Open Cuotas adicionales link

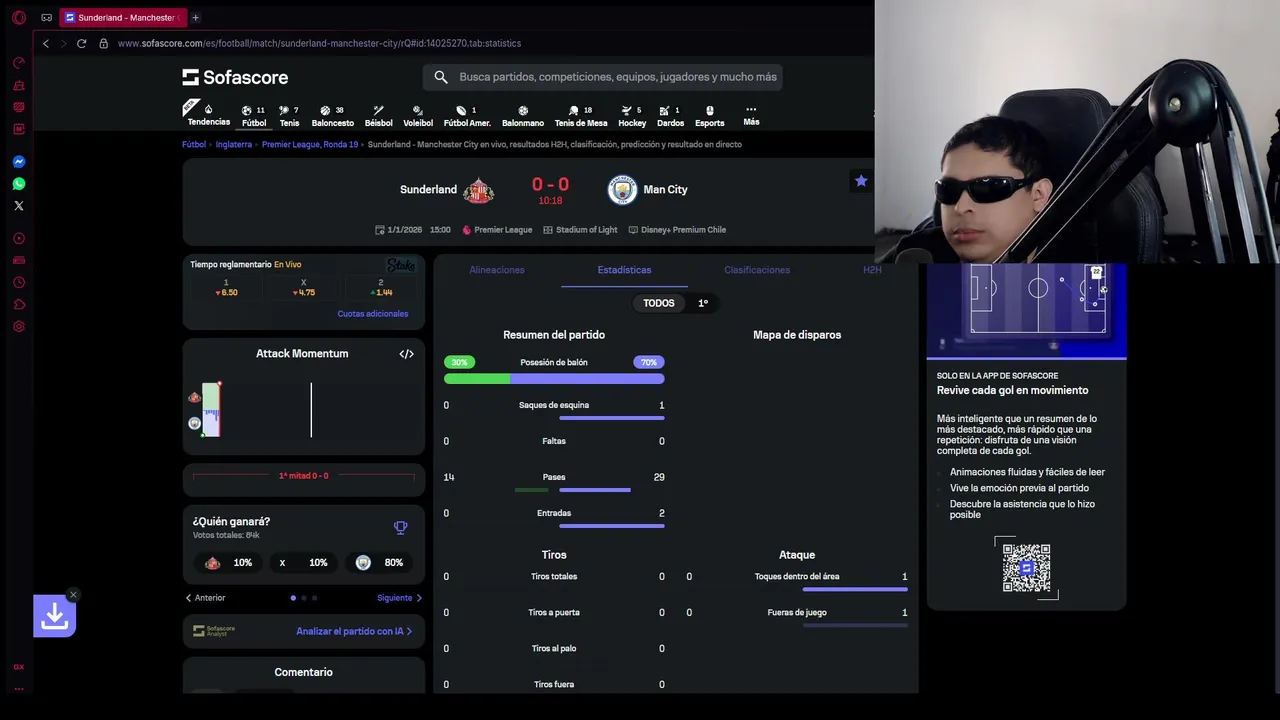click(x=373, y=314)
